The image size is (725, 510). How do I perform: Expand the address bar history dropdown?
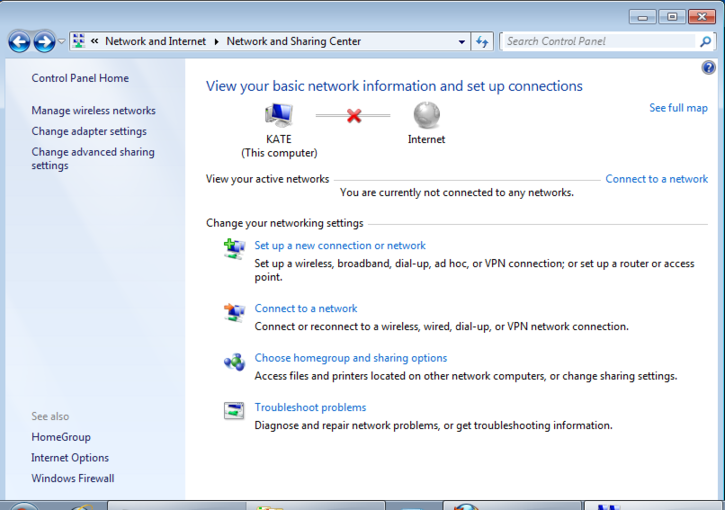click(x=461, y=42)
